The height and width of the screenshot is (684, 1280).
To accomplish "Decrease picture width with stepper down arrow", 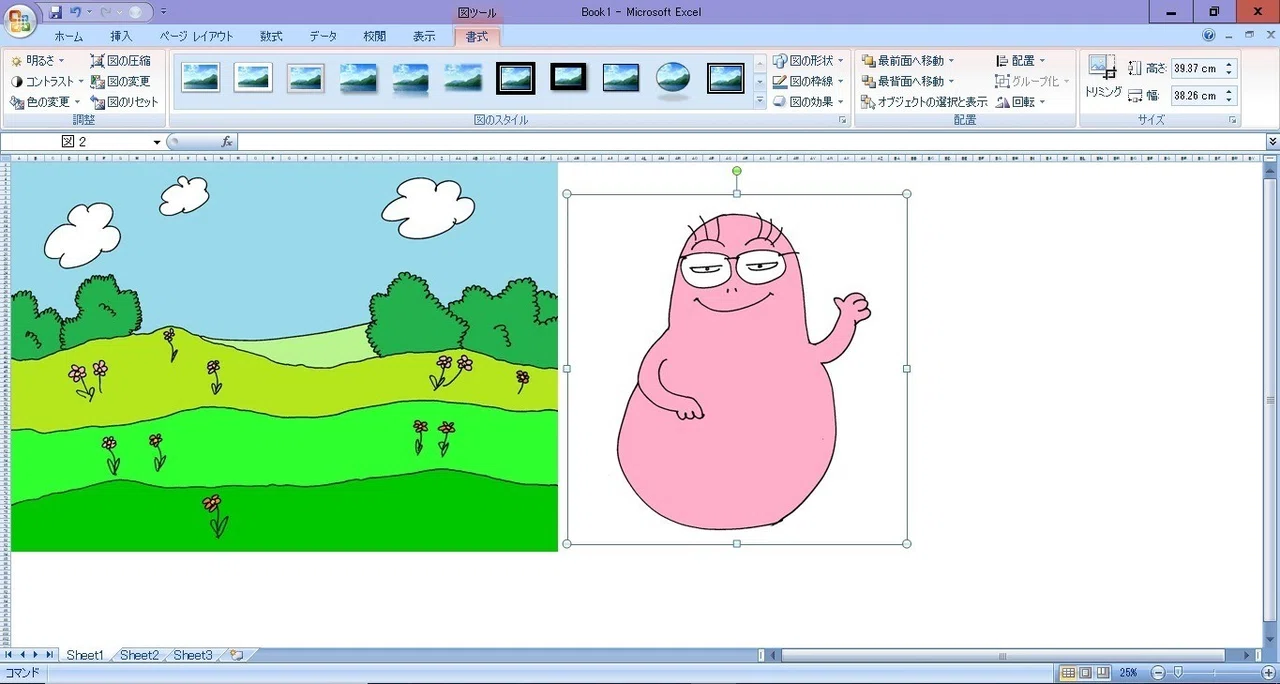I will [x=1229, y=101].
